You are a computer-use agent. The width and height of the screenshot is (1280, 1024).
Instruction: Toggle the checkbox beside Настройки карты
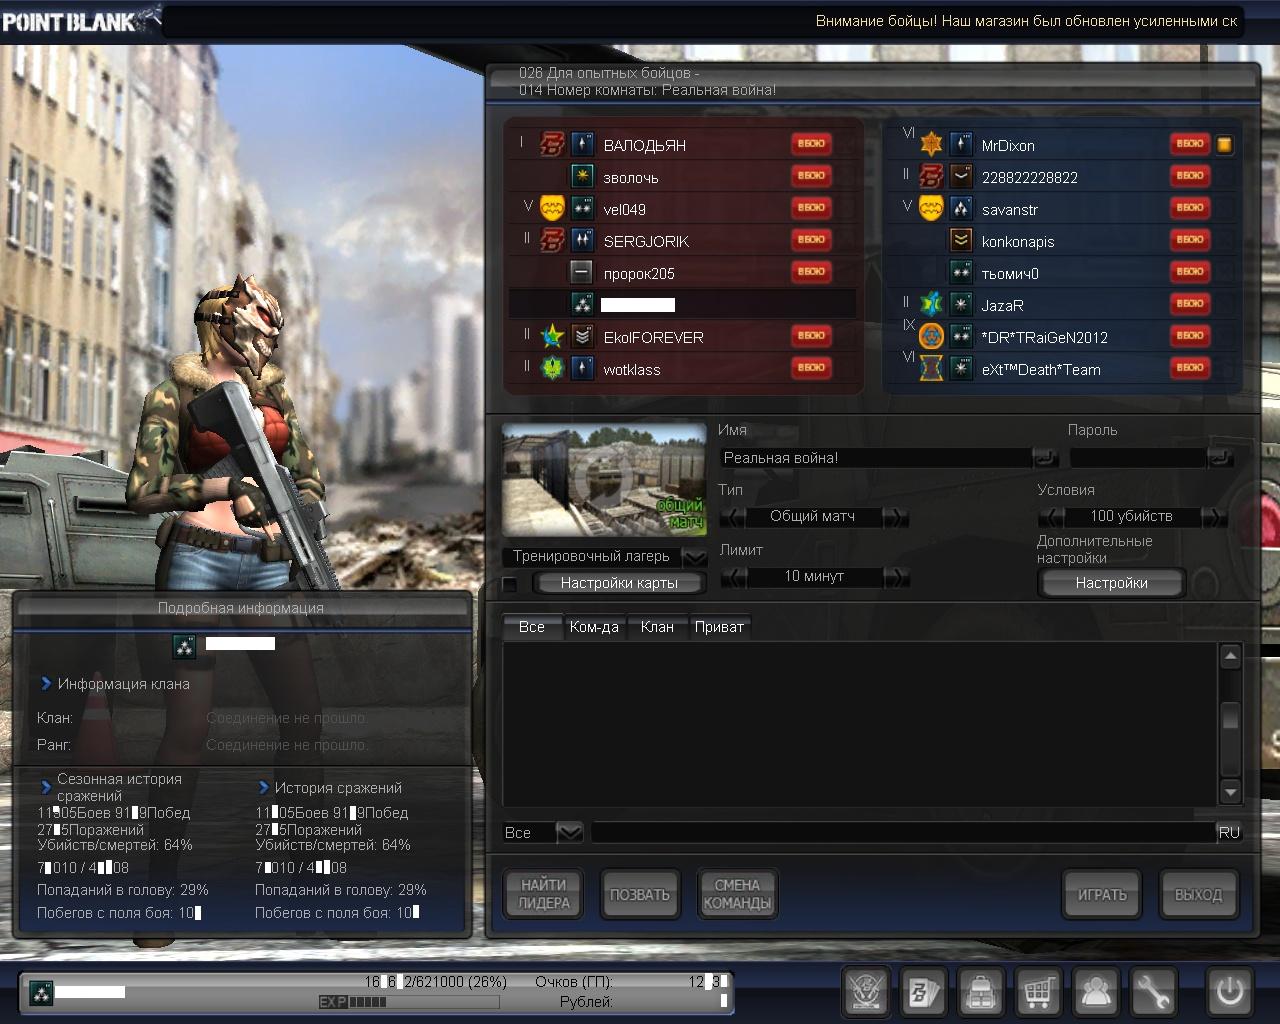(510, 584)
